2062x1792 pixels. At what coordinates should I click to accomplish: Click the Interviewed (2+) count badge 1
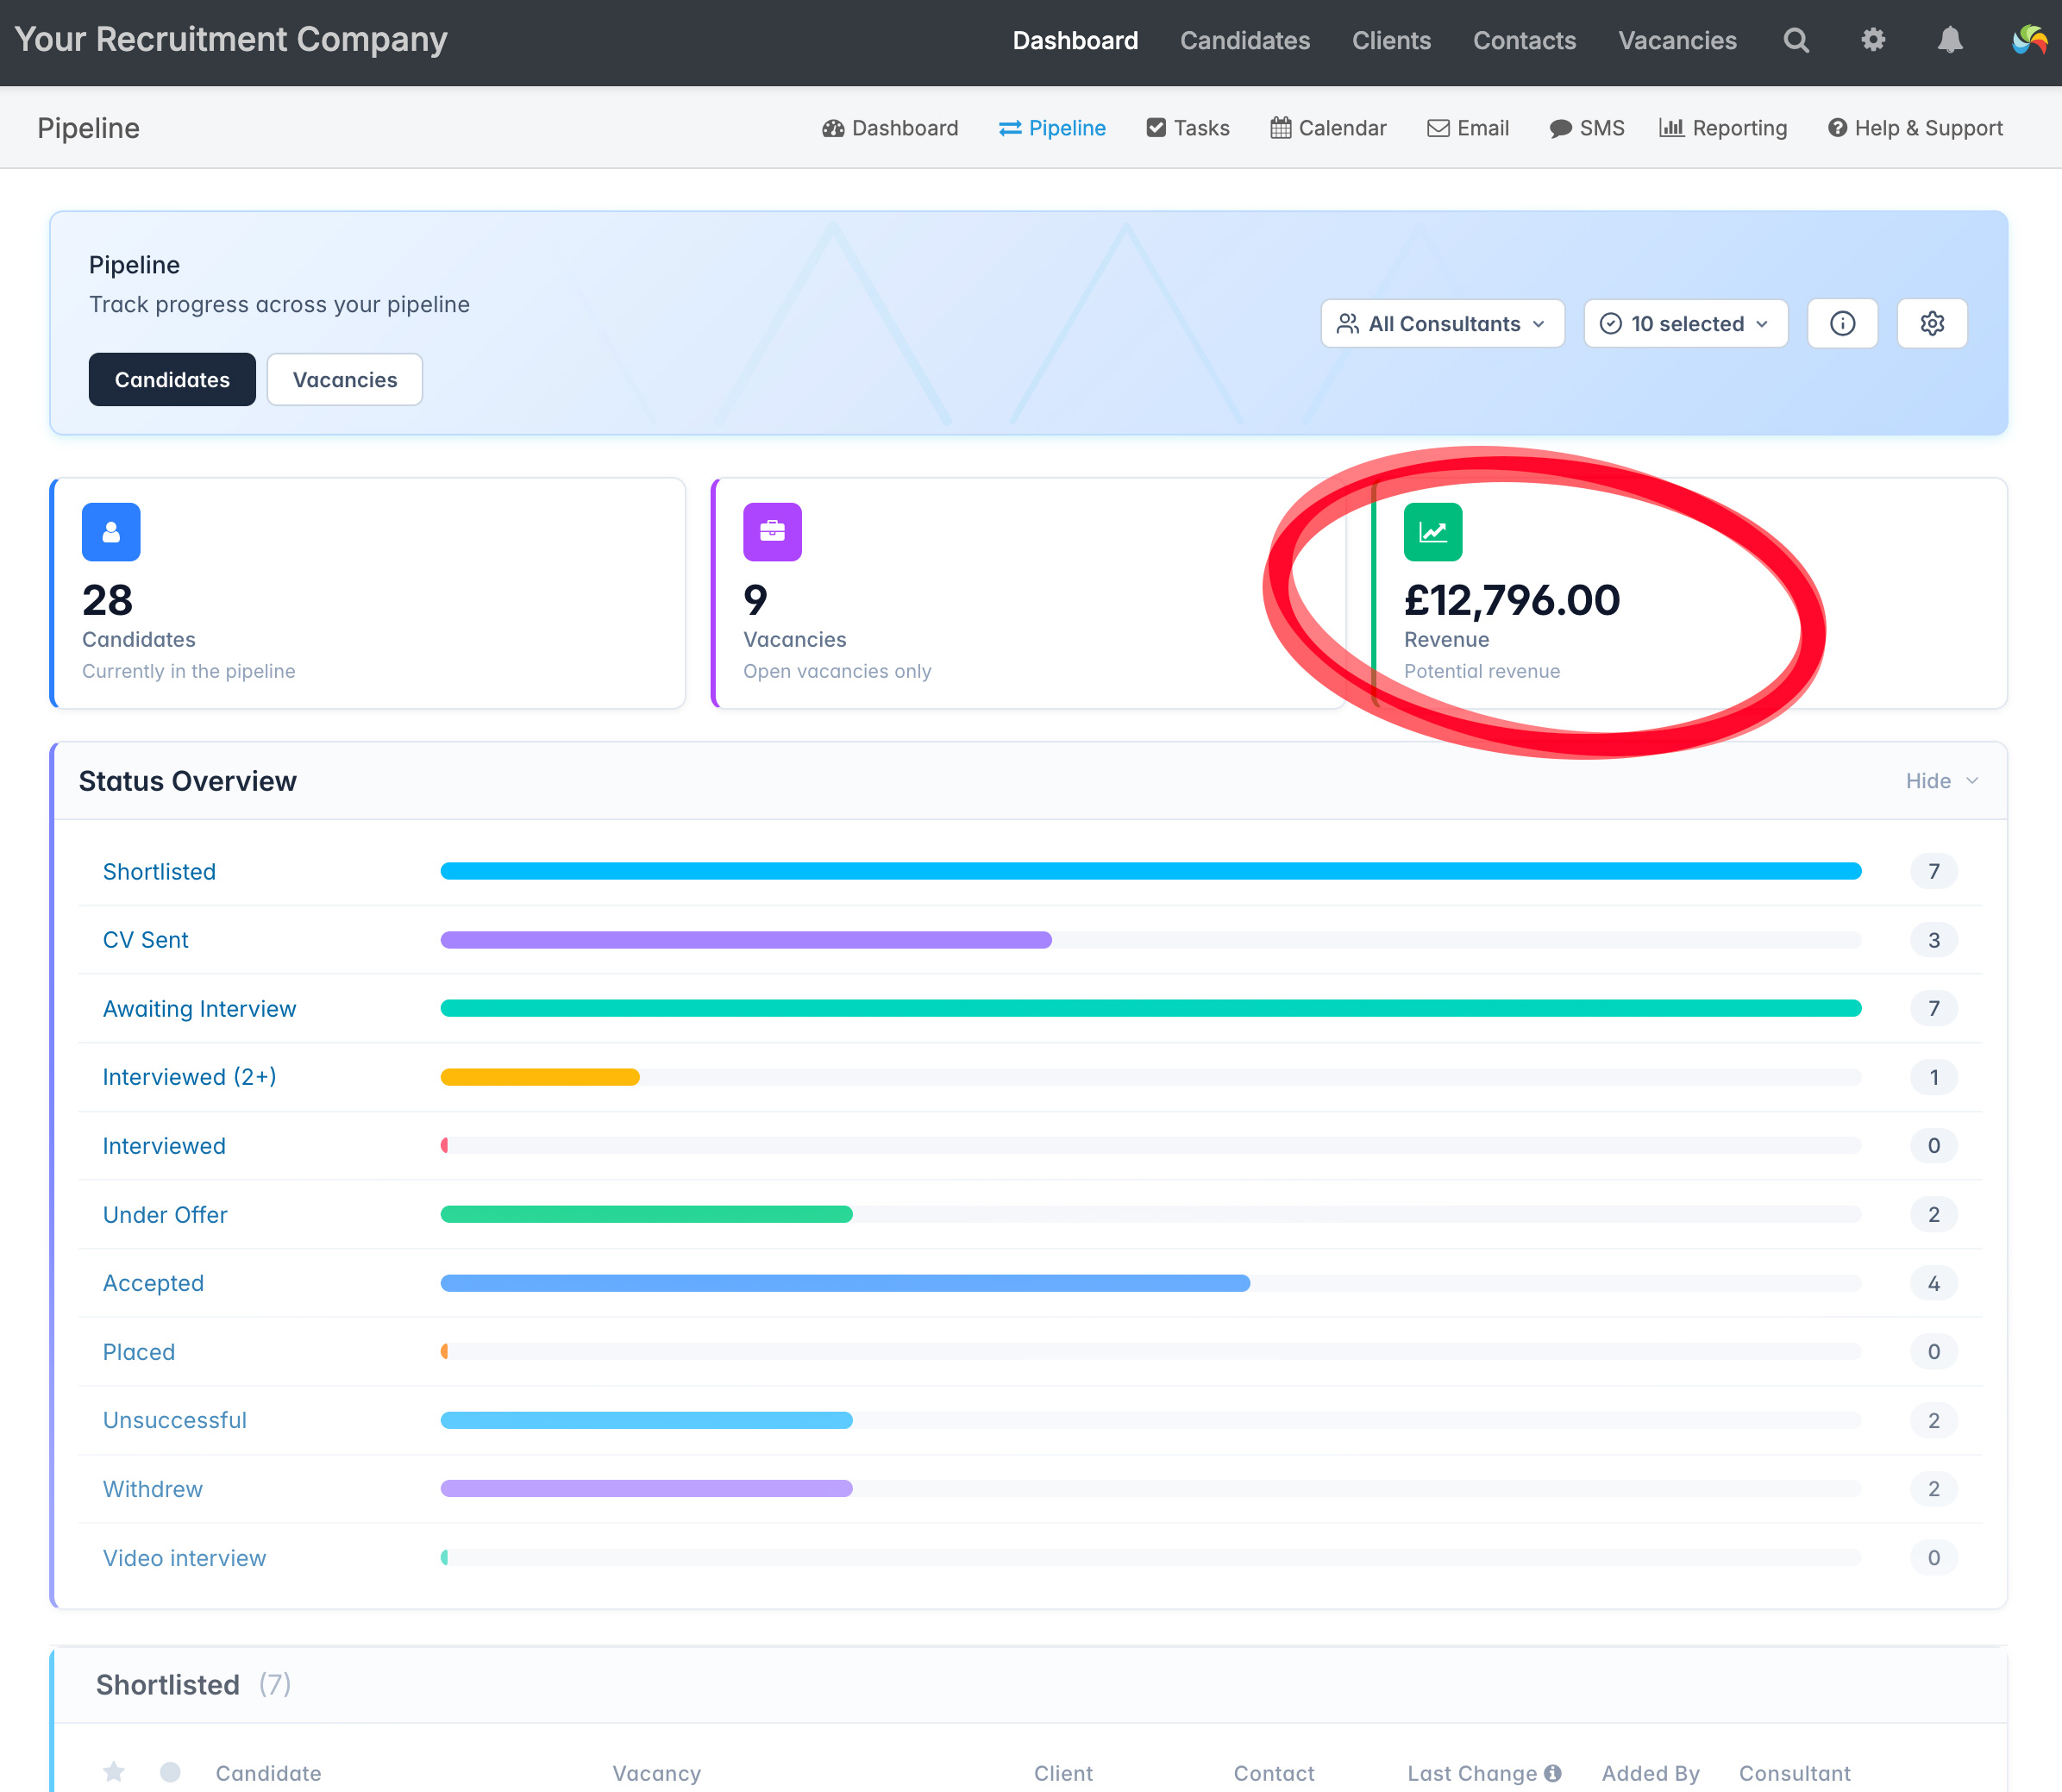click(x=1933, y=1077)
